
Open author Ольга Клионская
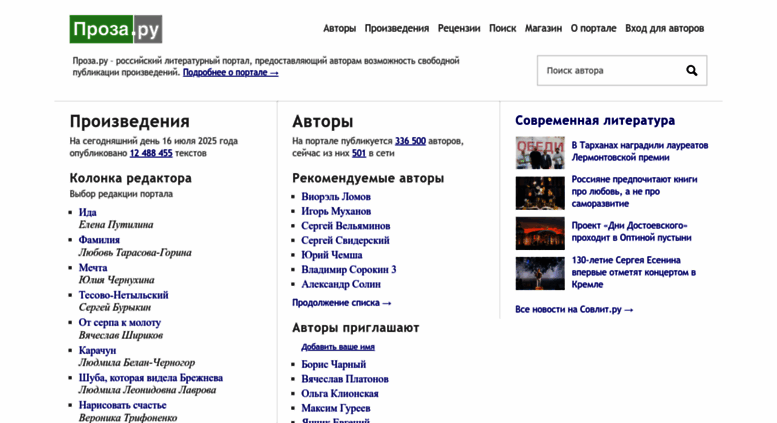click(x=339, y=394)
